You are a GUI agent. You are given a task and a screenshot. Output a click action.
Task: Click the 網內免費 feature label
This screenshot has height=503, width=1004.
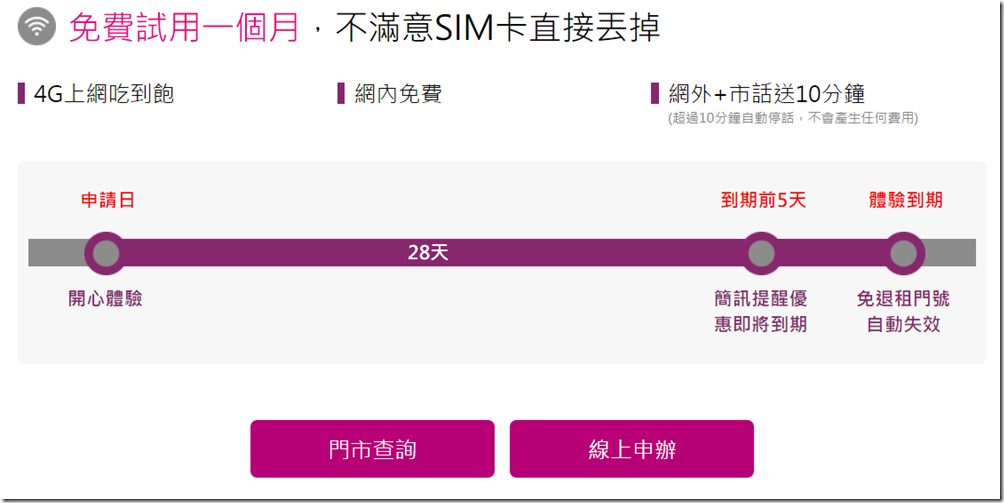coord(397,95)
